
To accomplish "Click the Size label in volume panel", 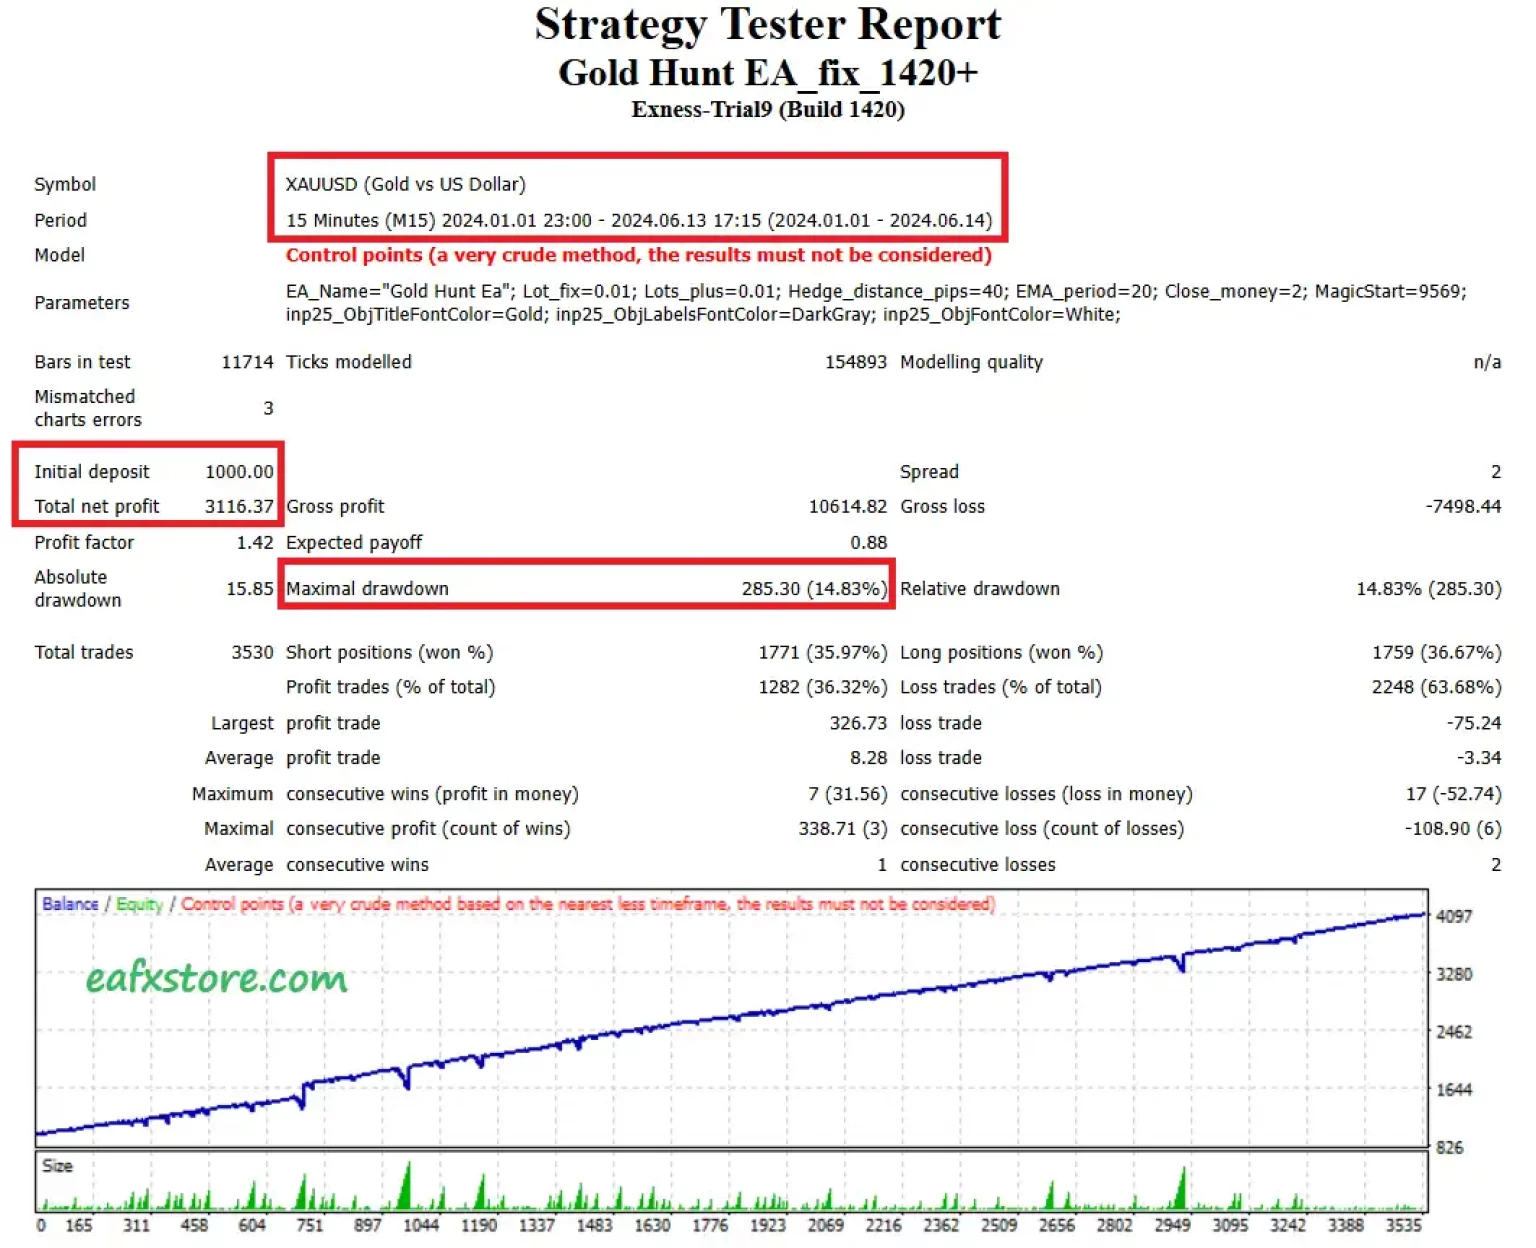I will click(x=57, y=1166).
